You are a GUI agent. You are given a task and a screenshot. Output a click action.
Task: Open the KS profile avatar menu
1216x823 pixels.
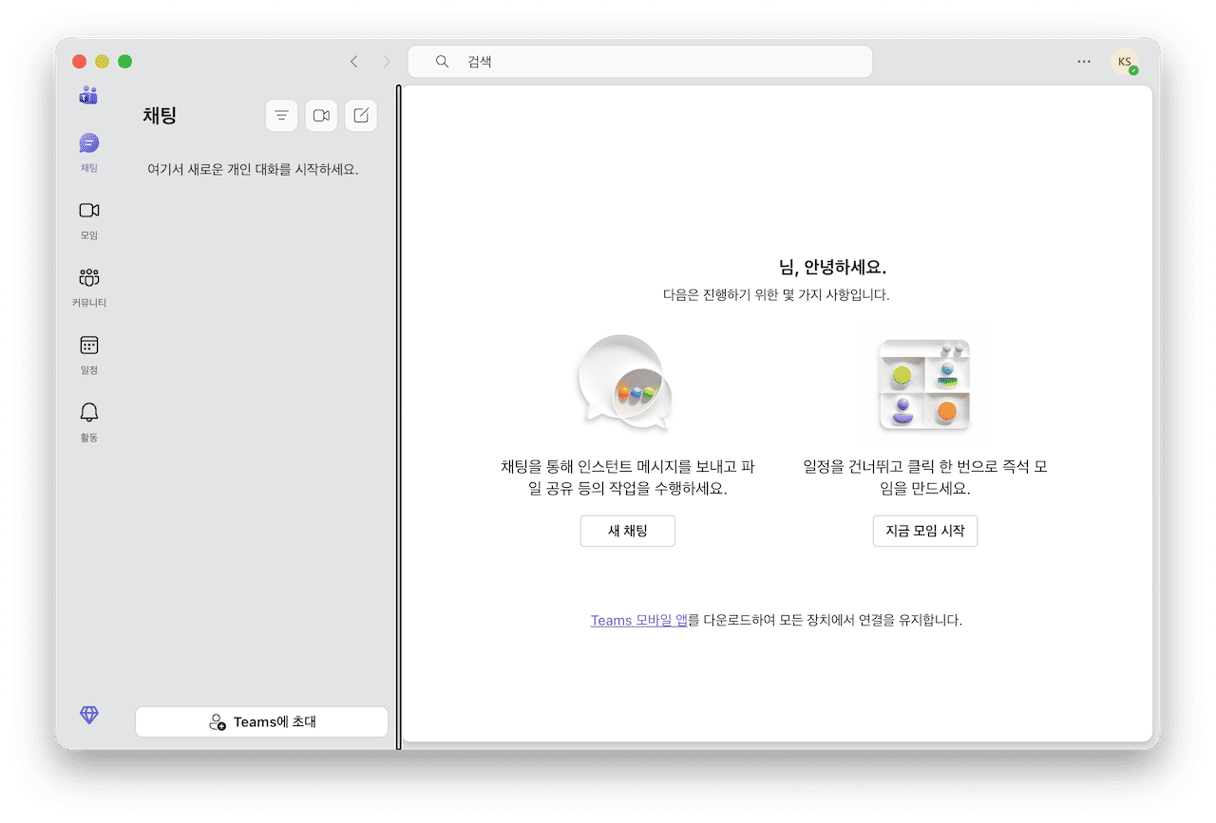coord(1125,62)
